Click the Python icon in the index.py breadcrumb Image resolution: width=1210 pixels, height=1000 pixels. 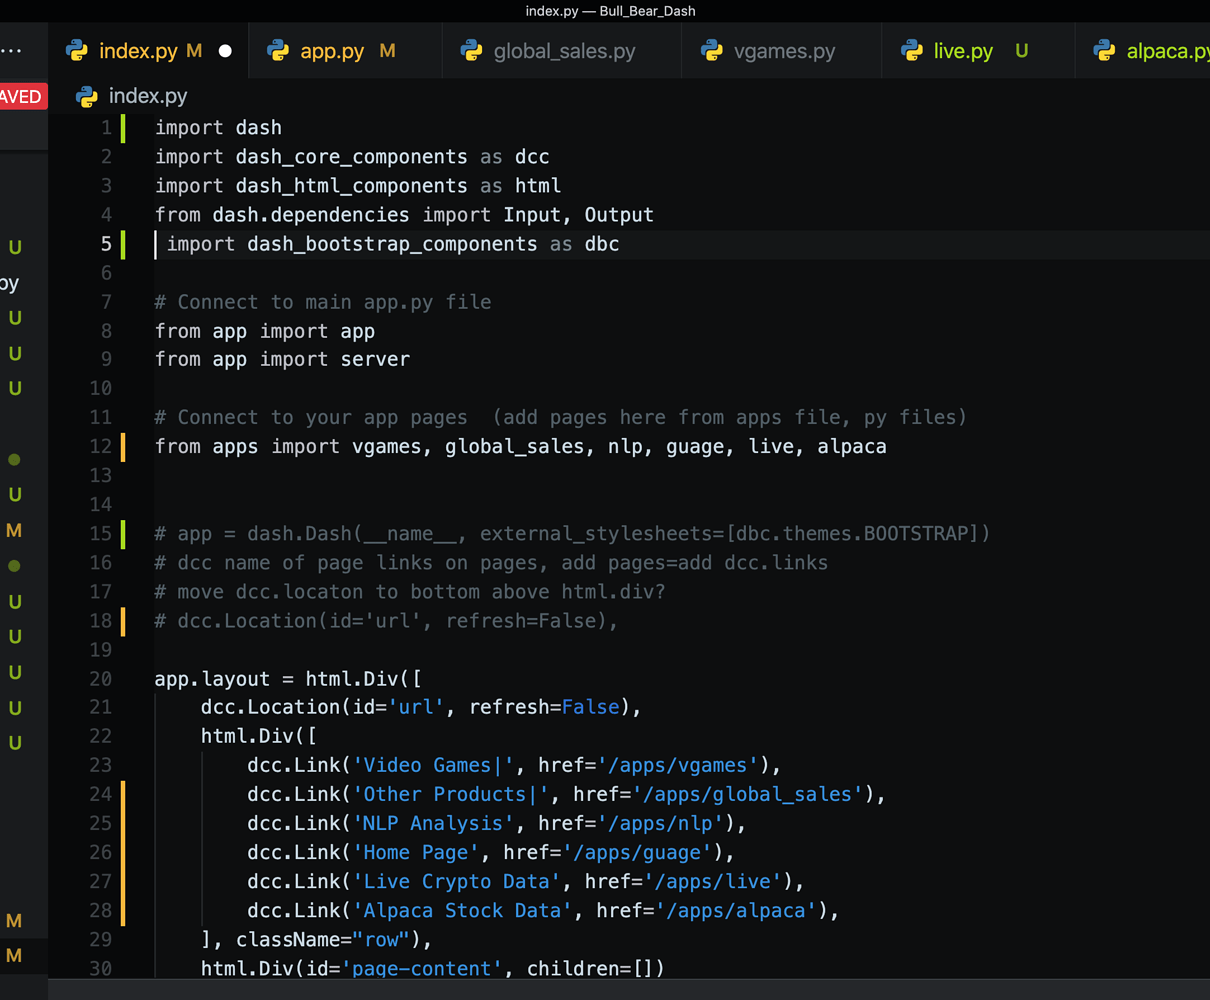[87, 96]
